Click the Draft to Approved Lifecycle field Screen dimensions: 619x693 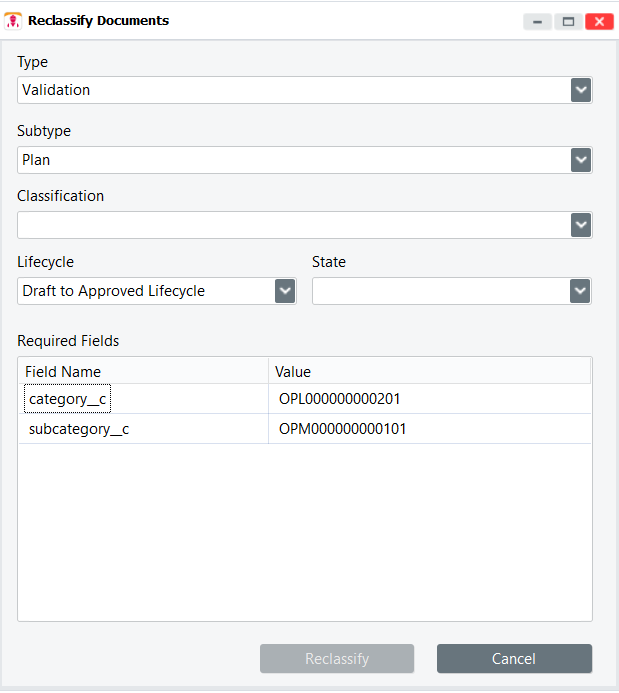tap(146, 291)
